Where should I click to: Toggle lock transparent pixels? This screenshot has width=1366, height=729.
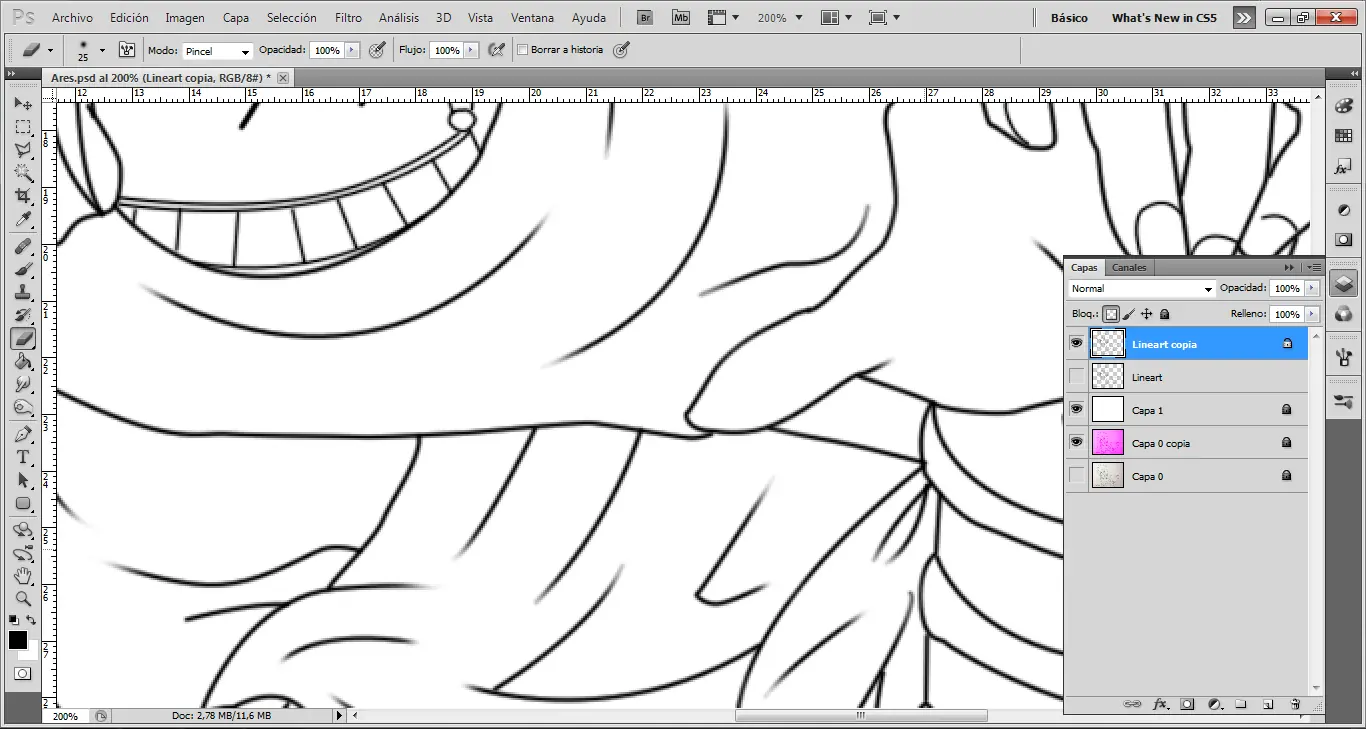(1111, 314)
